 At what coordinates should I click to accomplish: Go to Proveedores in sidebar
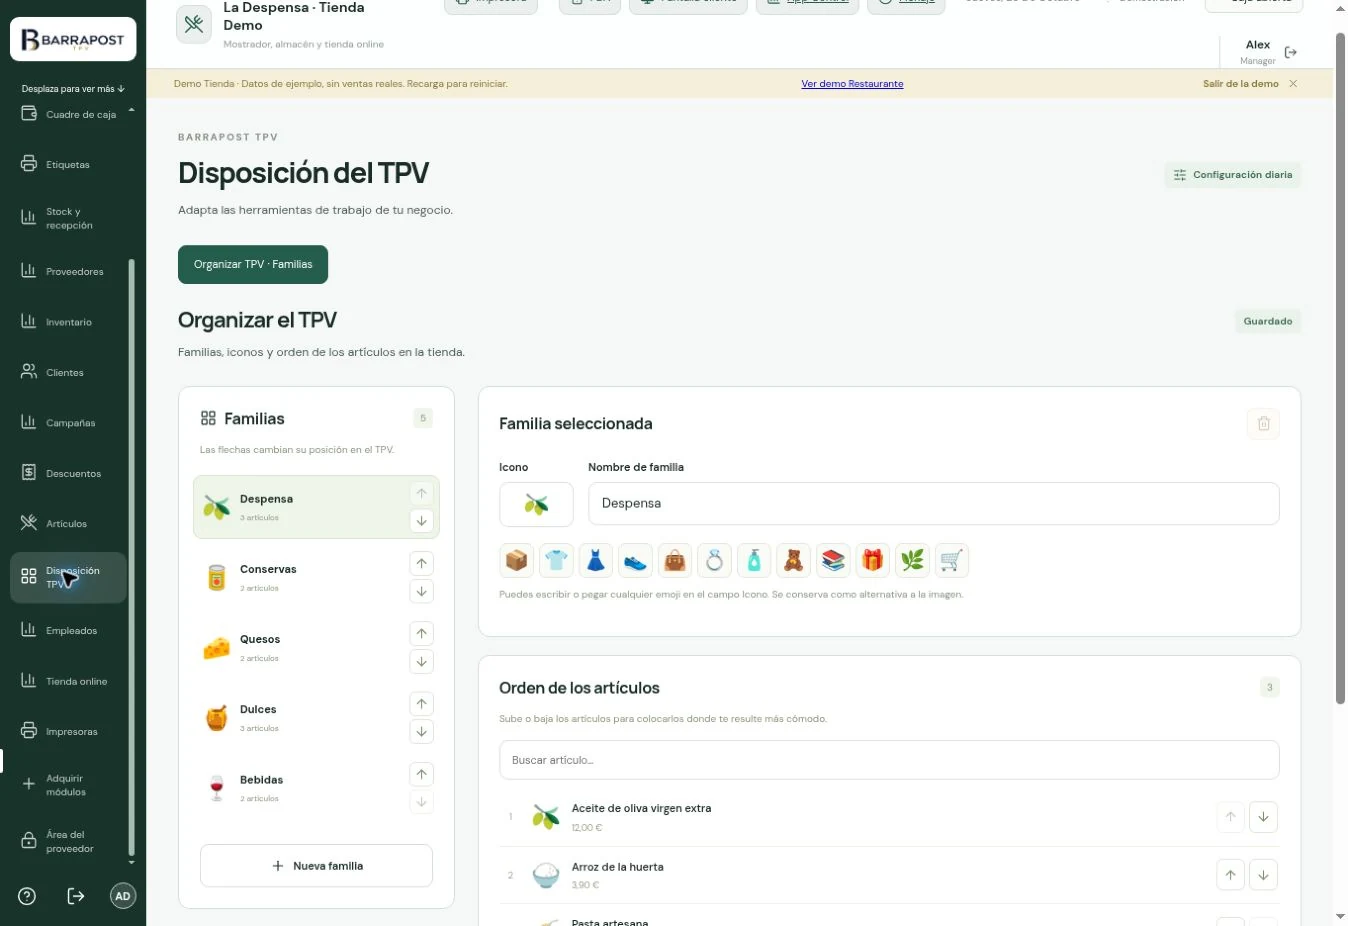coord(68,271)
